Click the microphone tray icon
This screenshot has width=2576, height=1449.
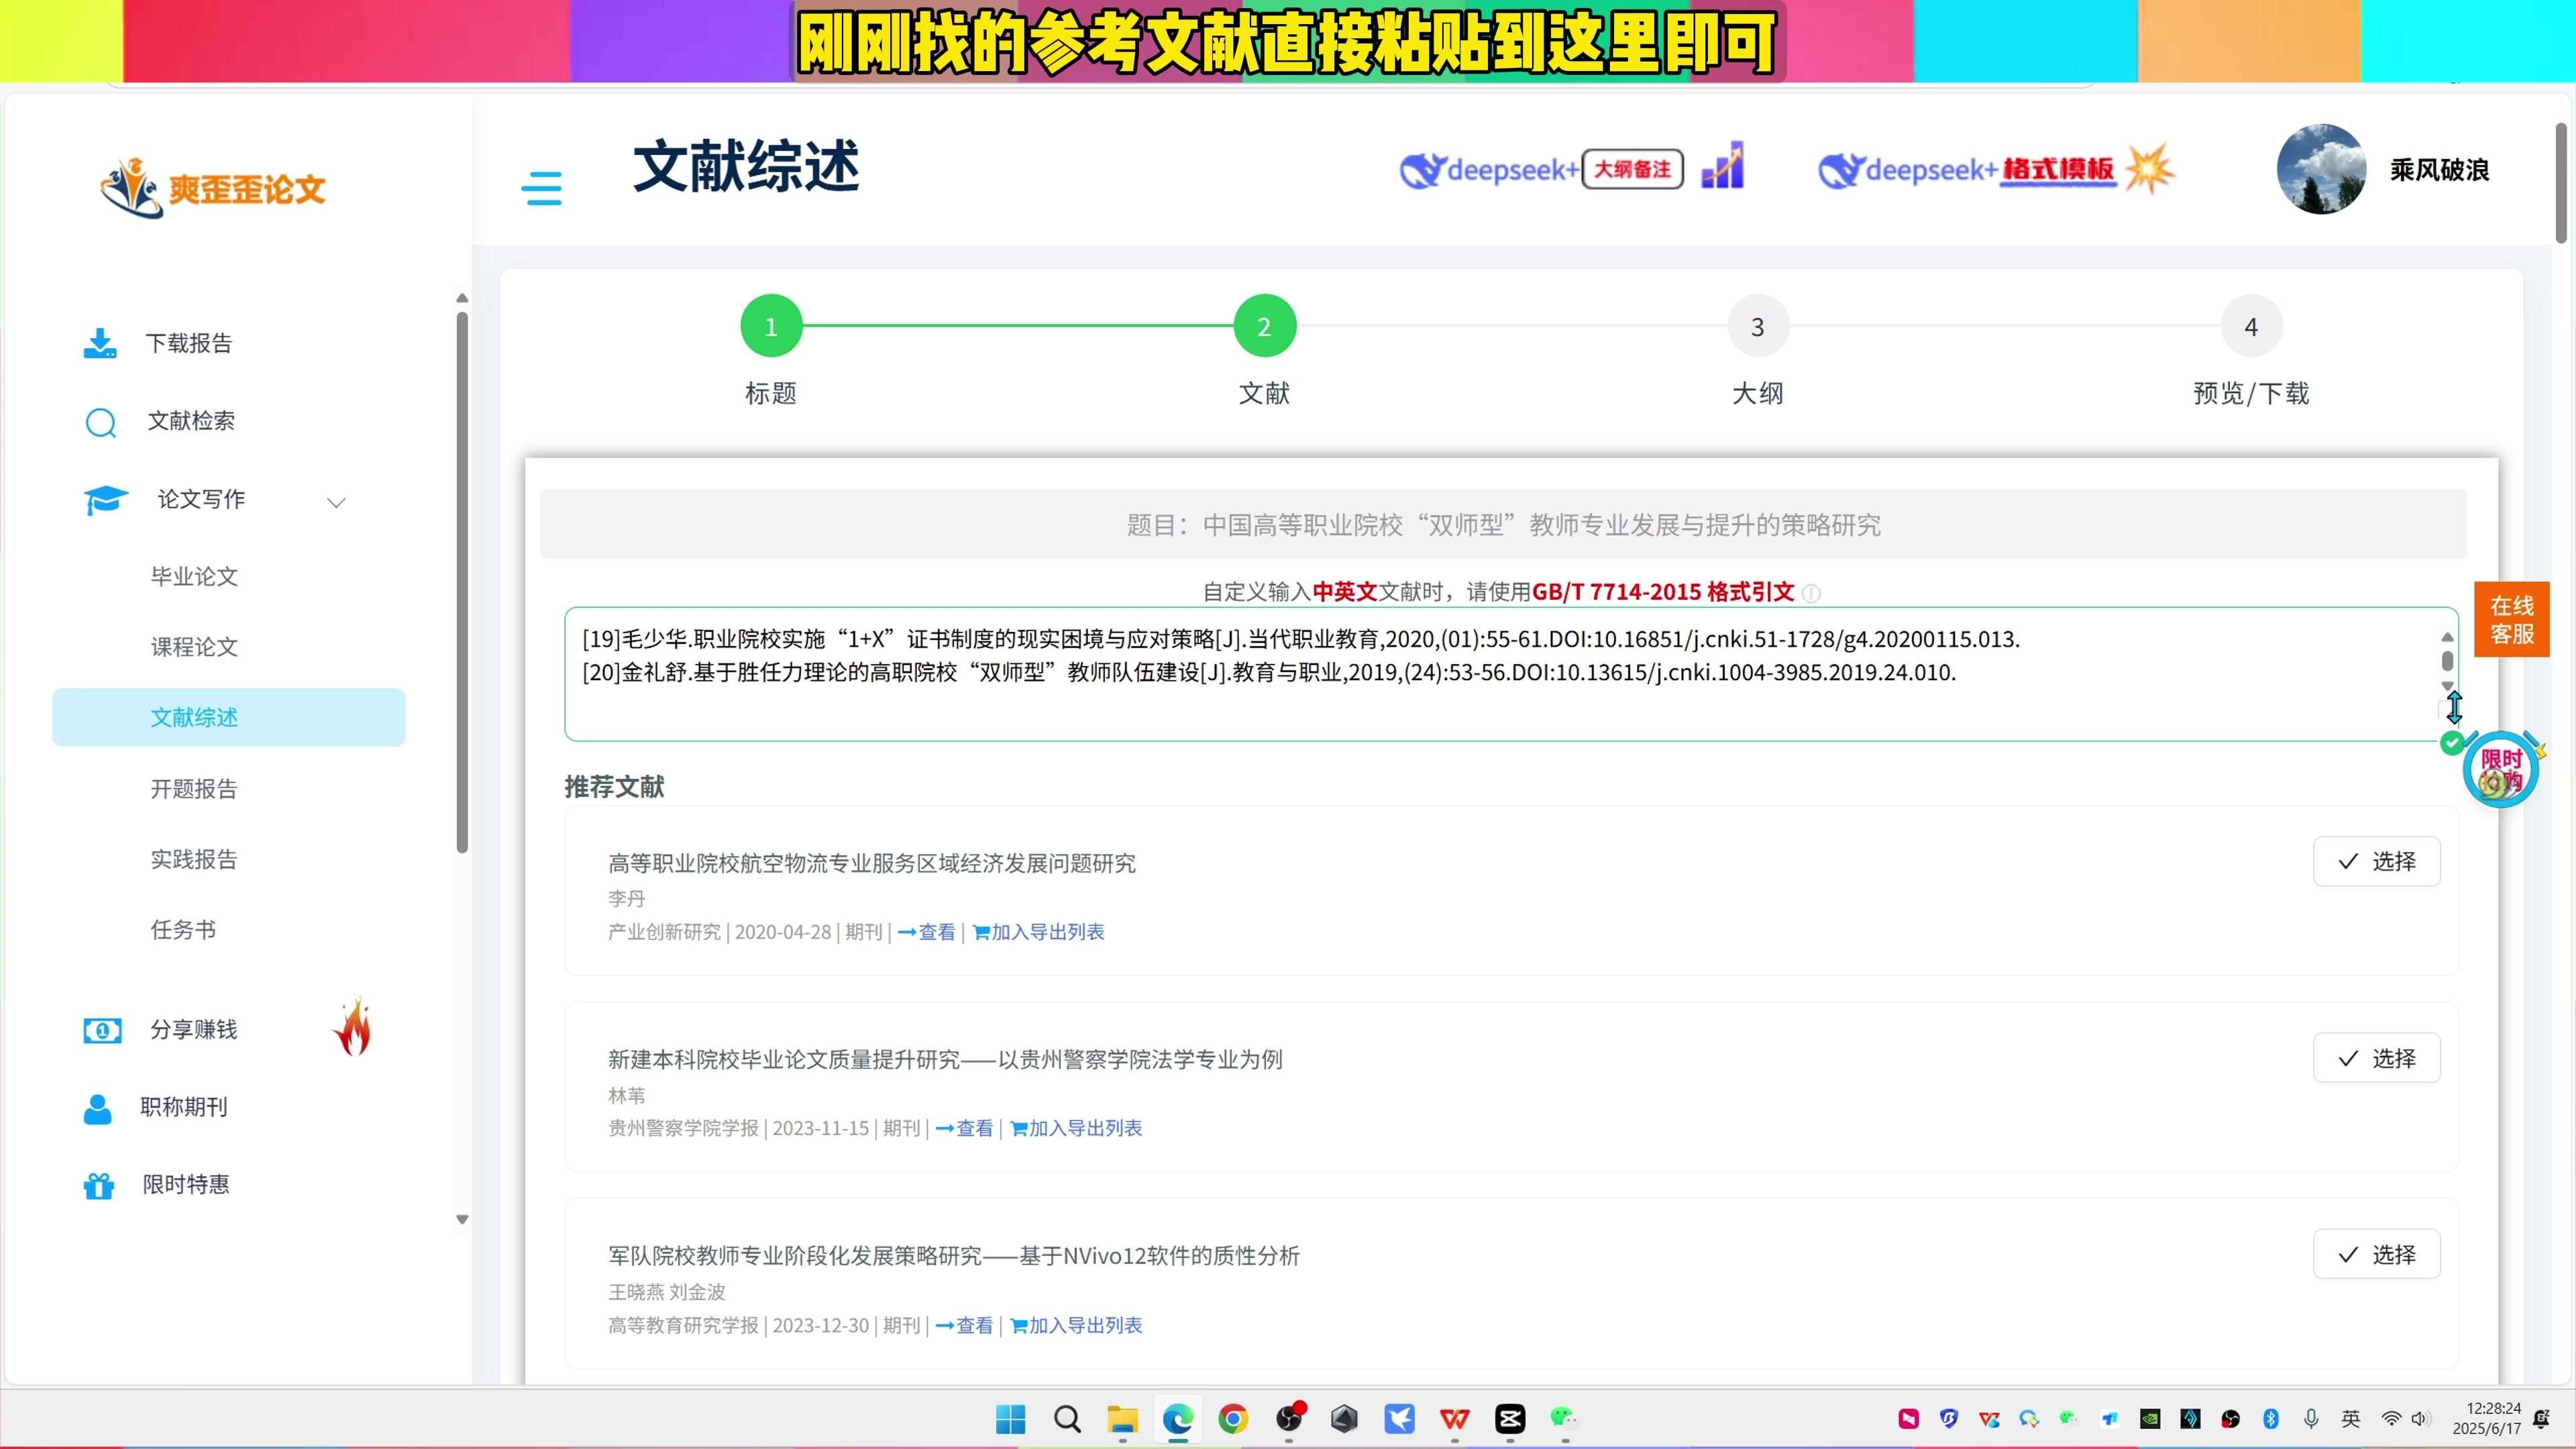pos(2311,1419)
